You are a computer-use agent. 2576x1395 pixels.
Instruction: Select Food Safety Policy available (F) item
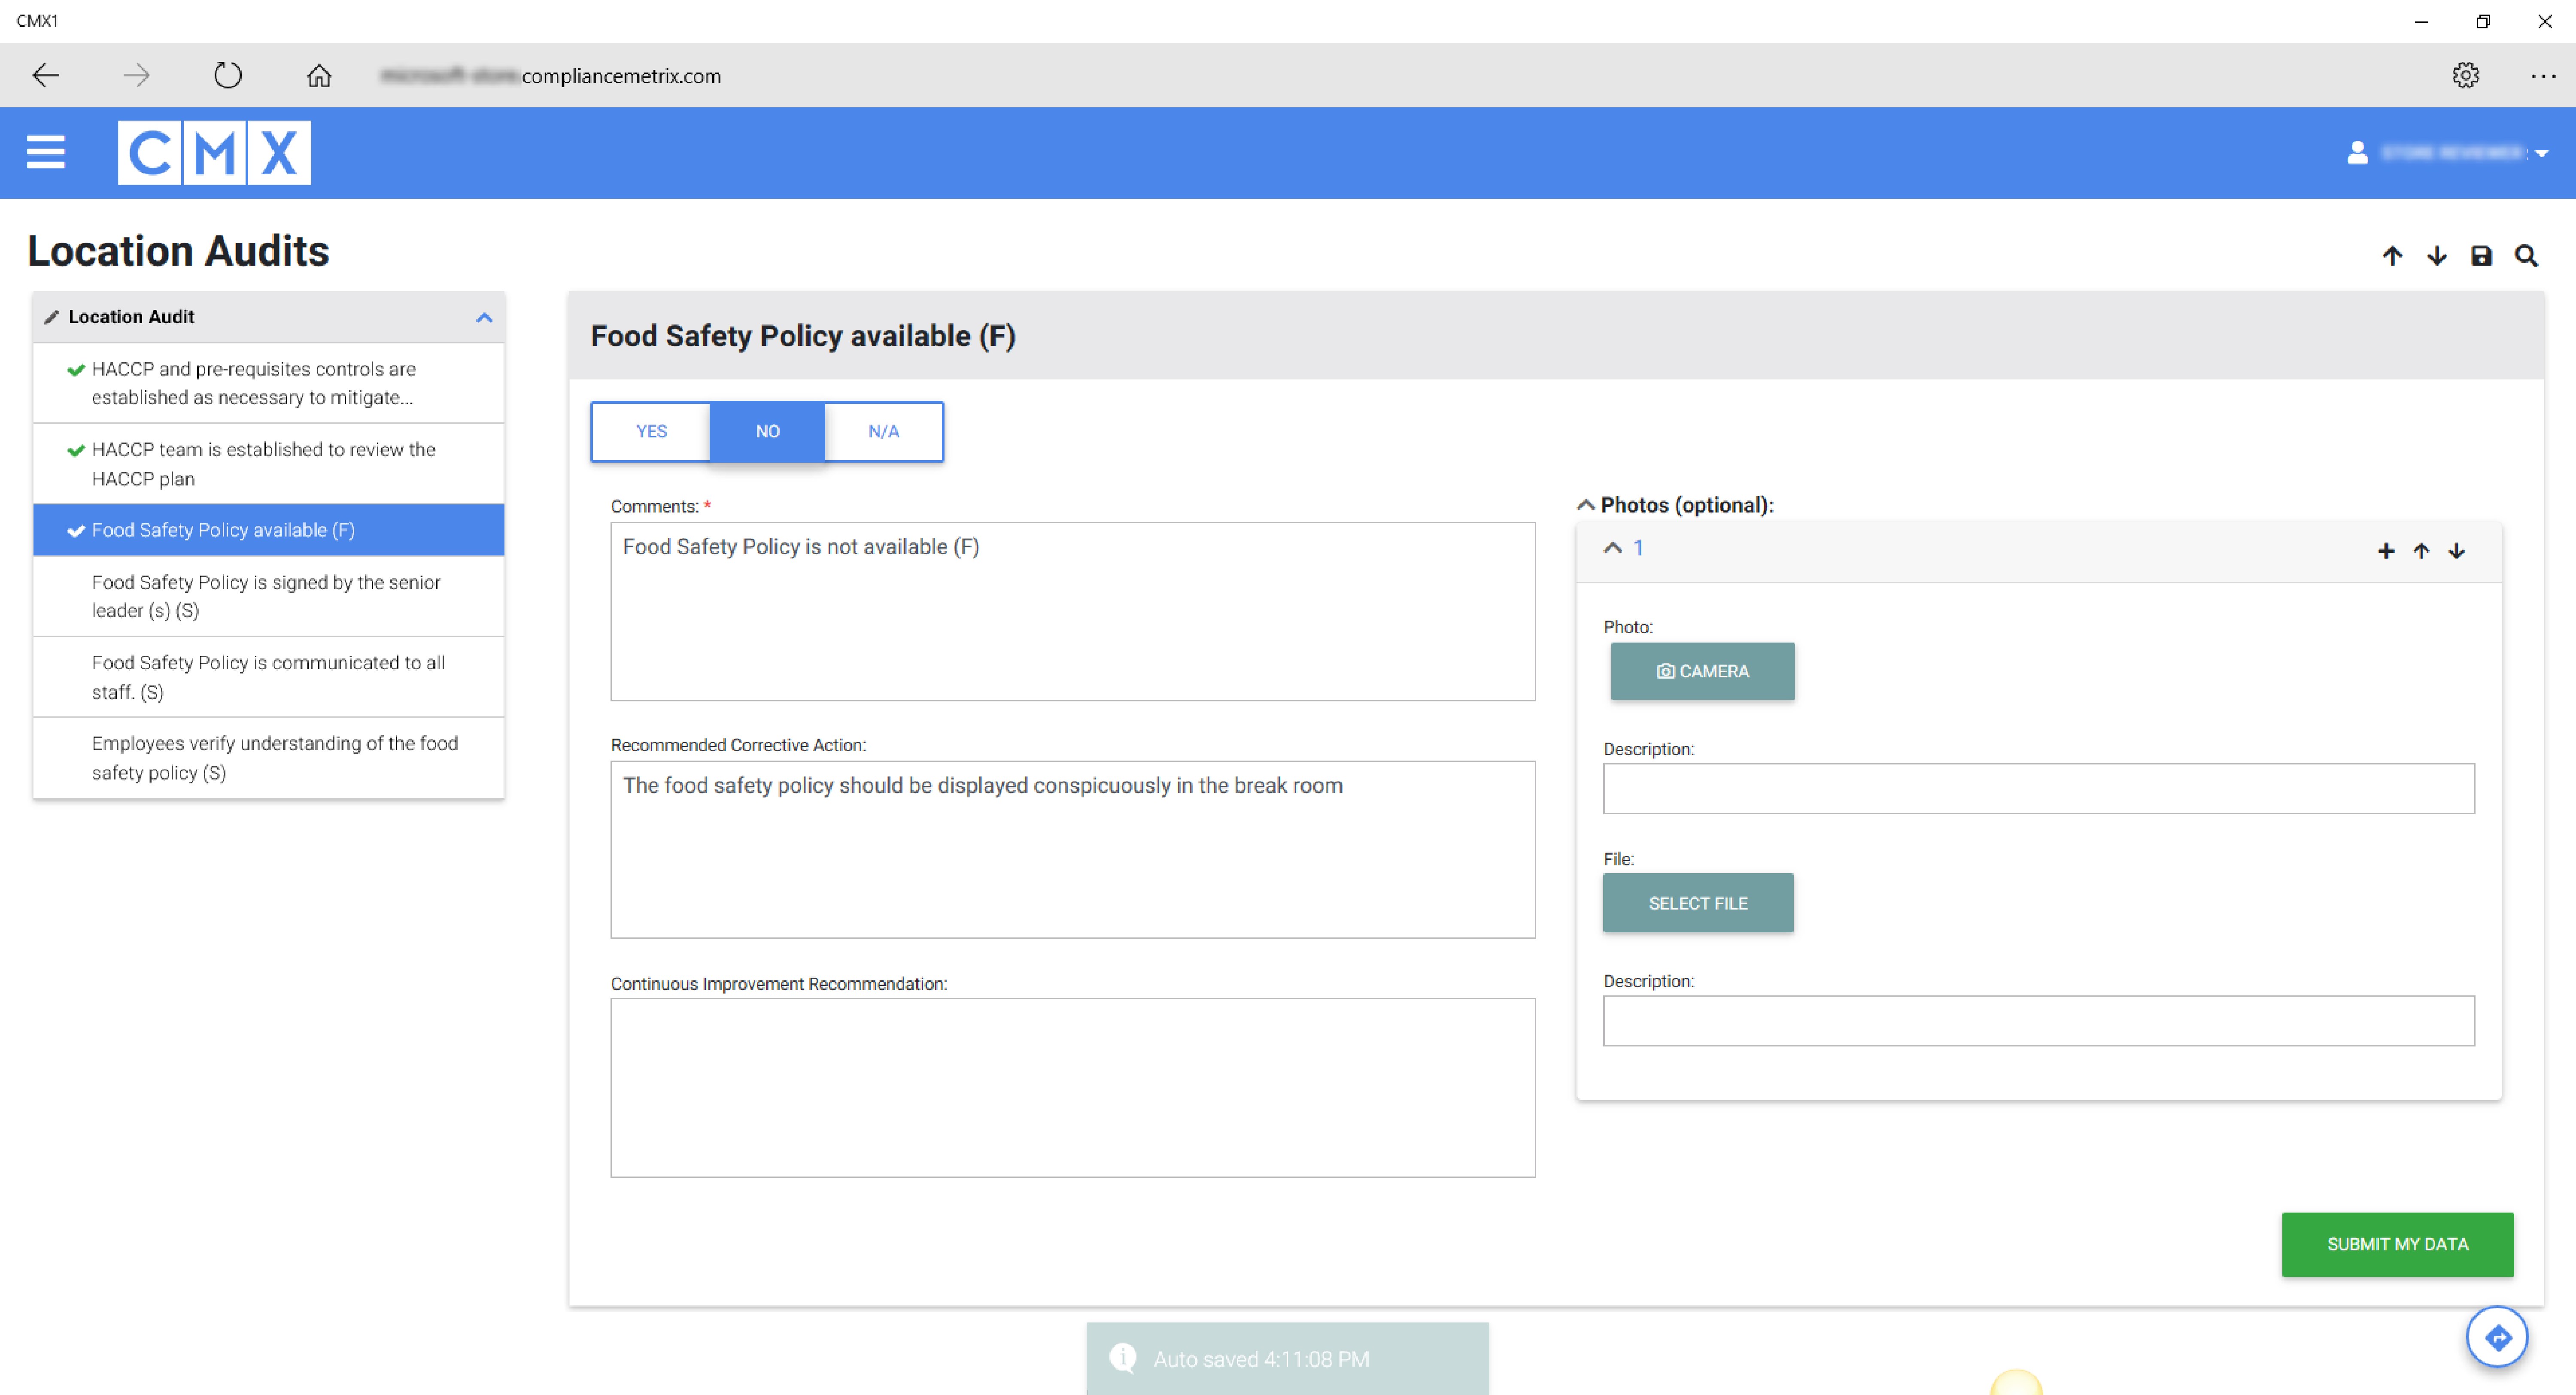pos(268,530)
